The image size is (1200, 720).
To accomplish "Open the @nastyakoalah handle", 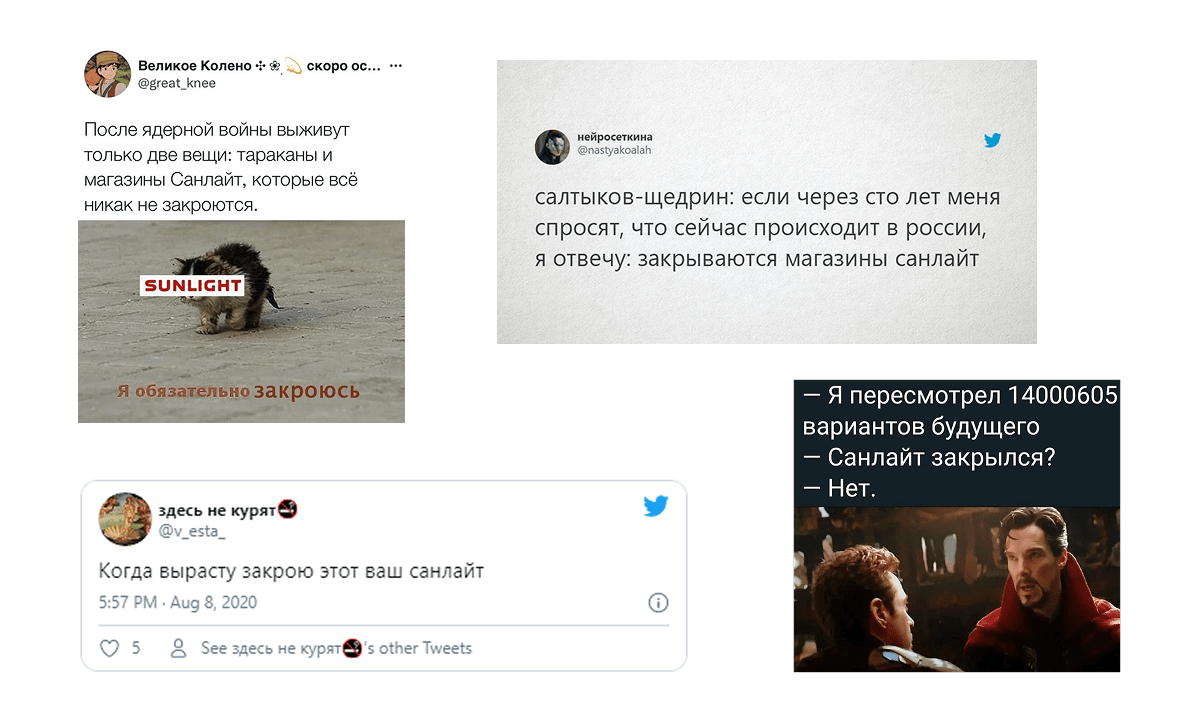I will point(614,150).
